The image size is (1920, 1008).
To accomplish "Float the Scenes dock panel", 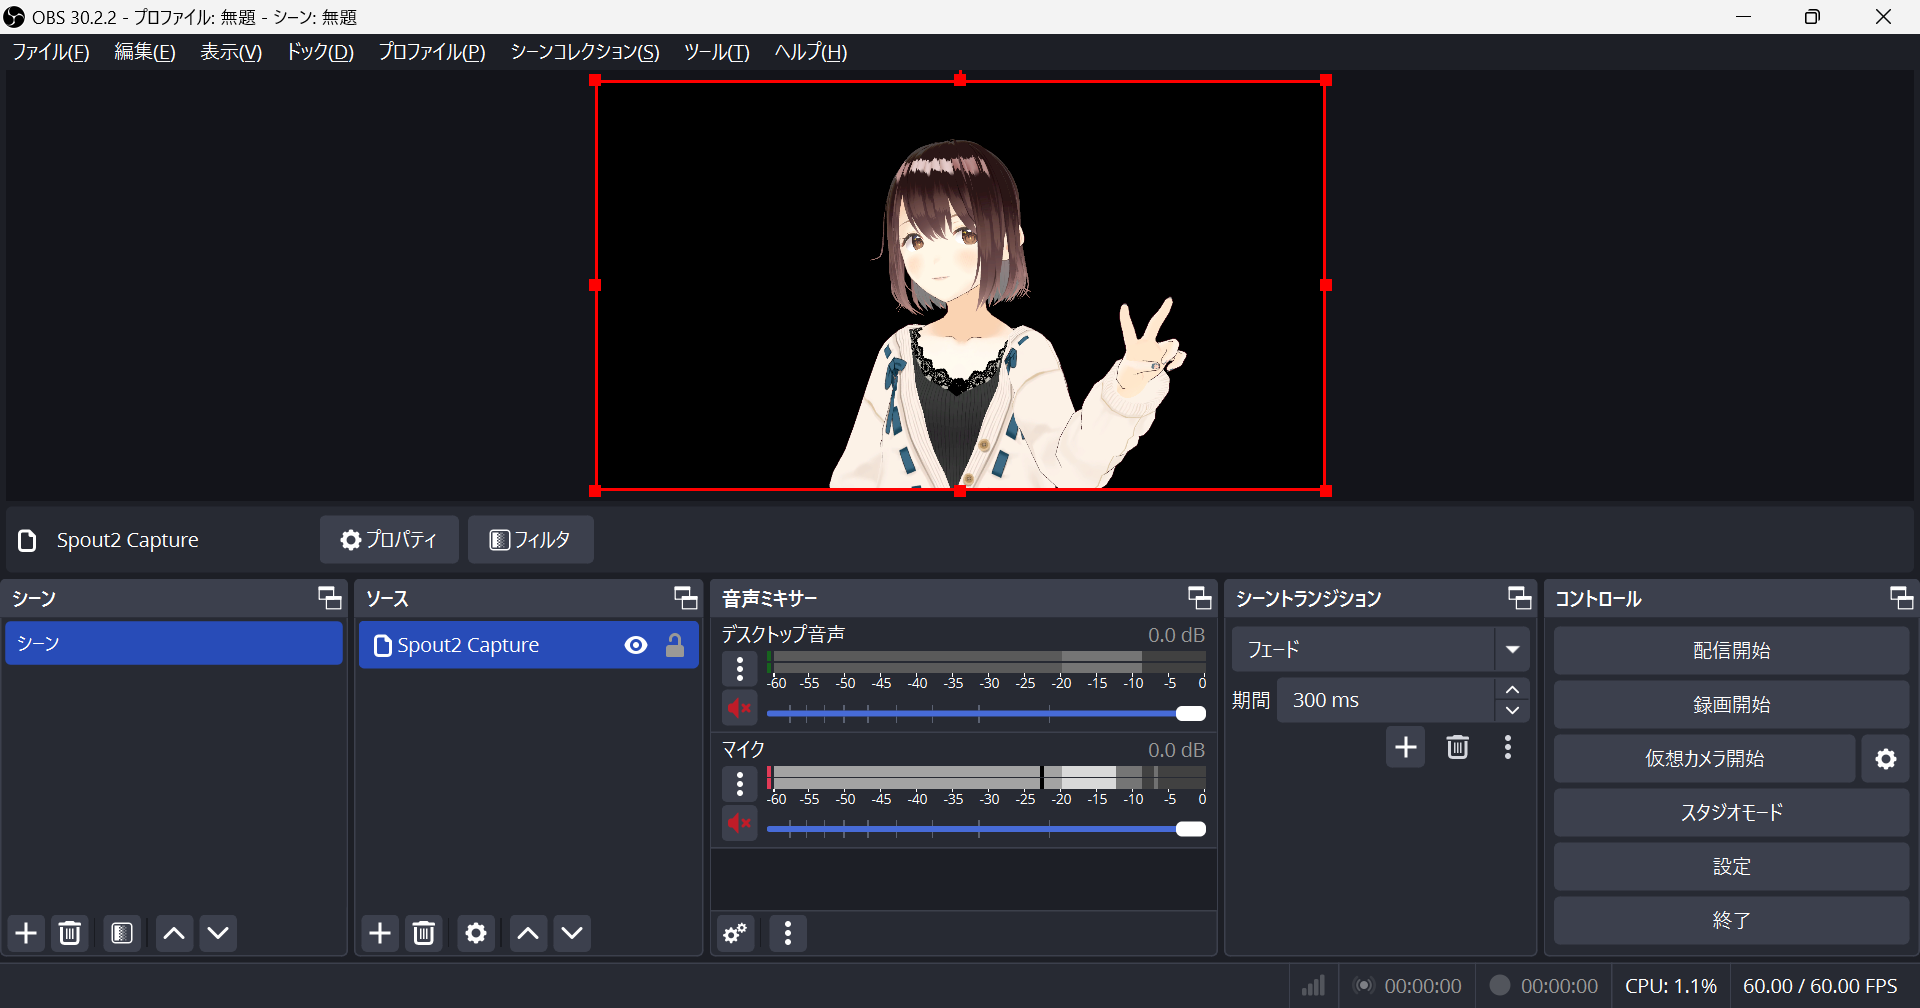I will (x=329, y=598).
